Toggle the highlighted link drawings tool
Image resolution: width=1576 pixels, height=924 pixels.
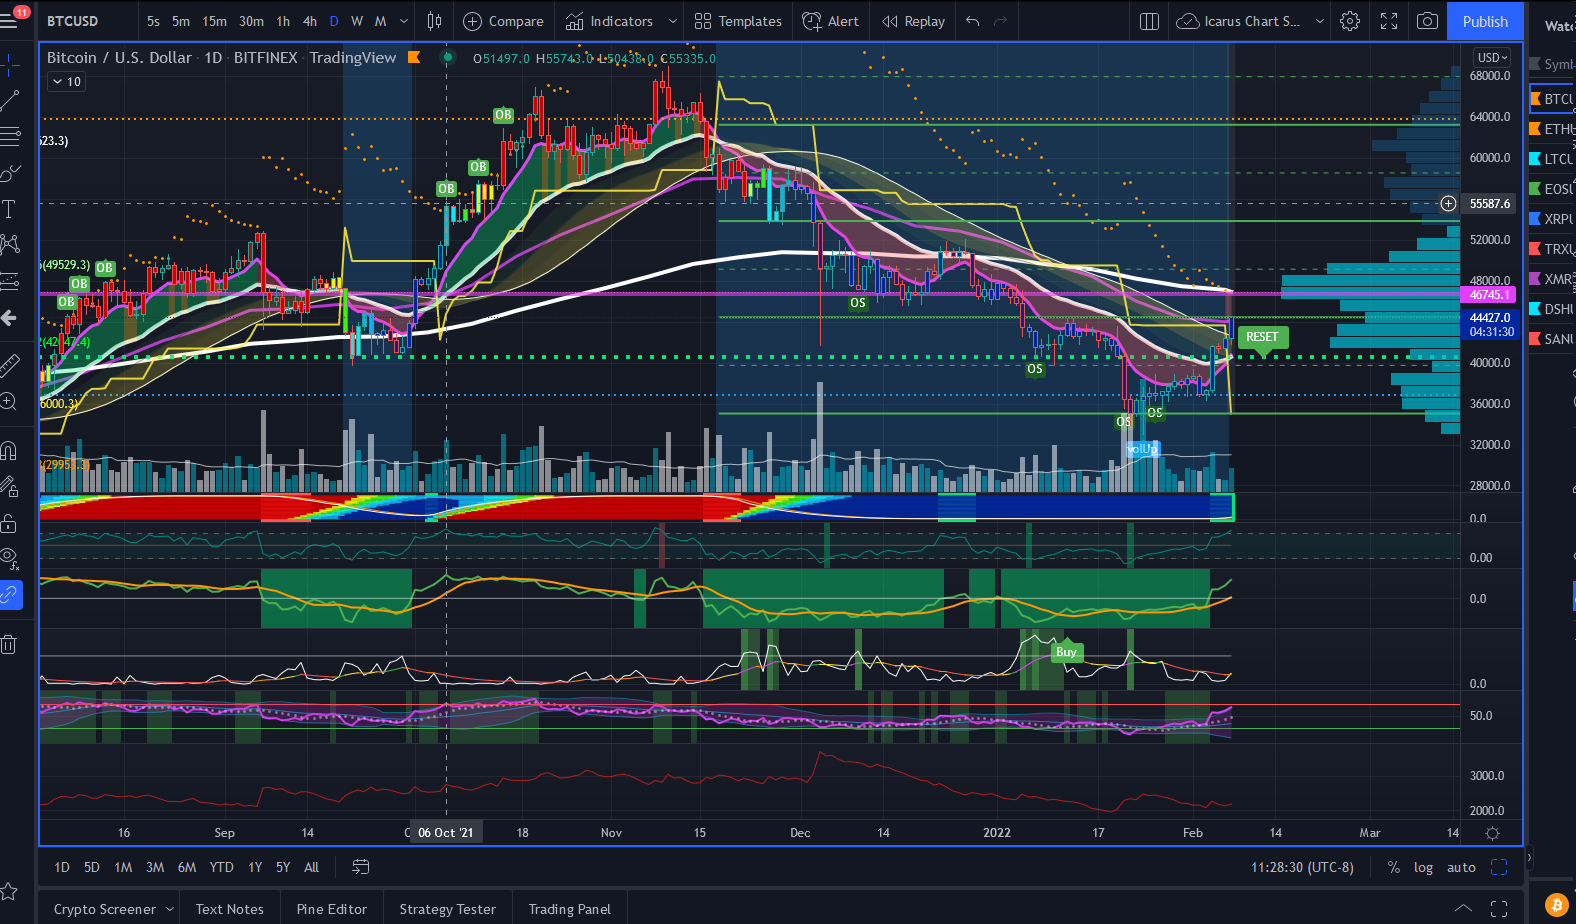click(10, 595)
